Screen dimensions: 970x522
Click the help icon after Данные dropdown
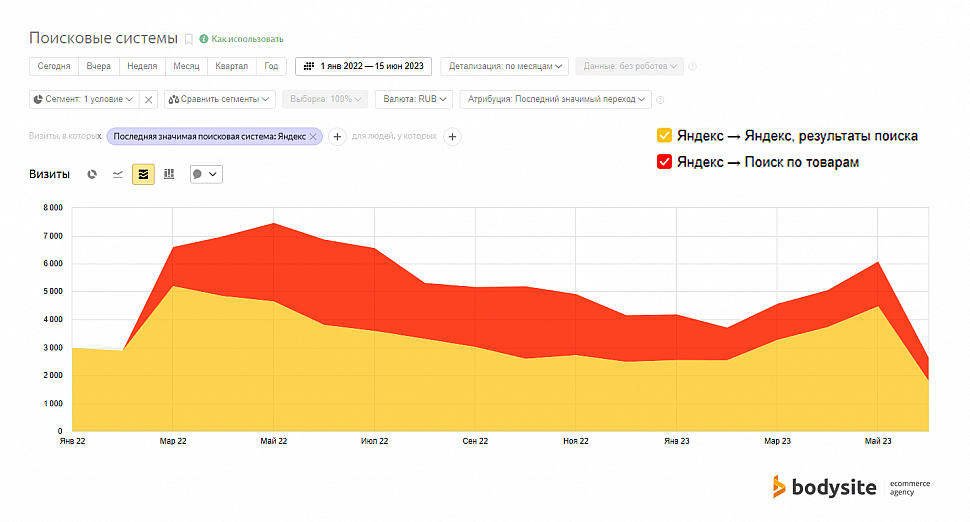click(x=692, y=67)
